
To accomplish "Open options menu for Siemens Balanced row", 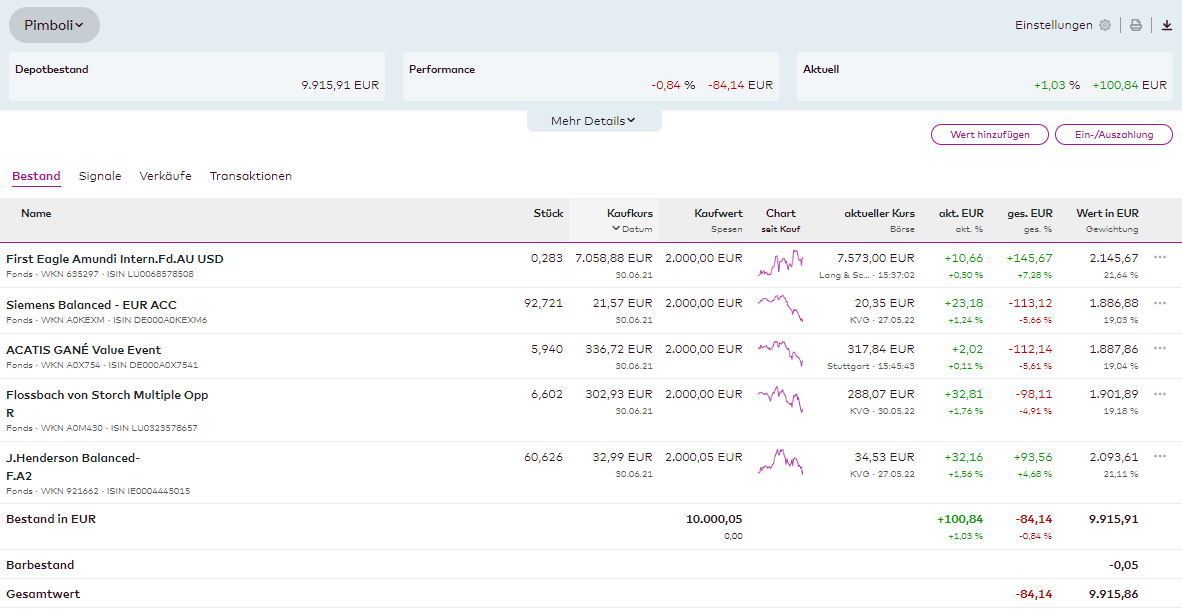I will 1160,303.
